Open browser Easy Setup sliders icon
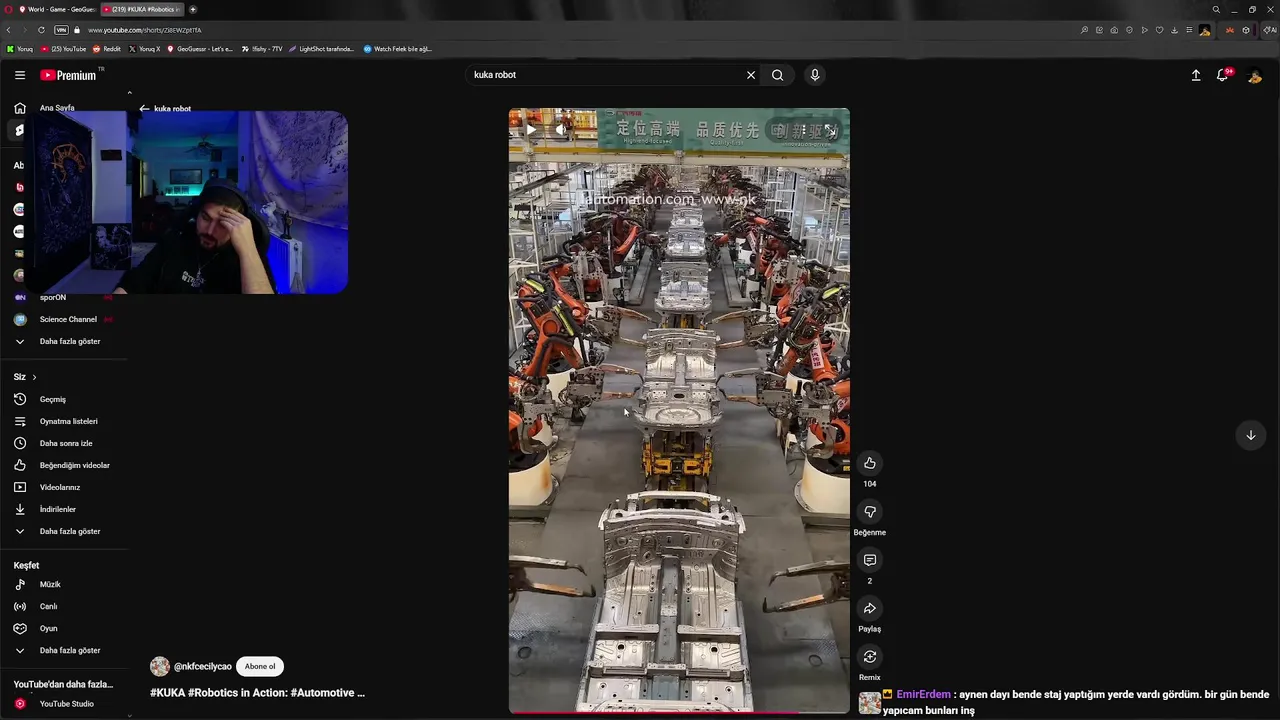The width and height of the screenshot is (1280, 720). (x=1189, y=30)
